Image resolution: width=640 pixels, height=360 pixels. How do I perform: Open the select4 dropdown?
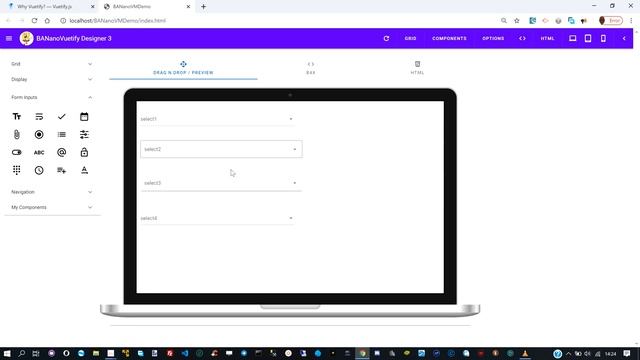click(x=217, y=218)
